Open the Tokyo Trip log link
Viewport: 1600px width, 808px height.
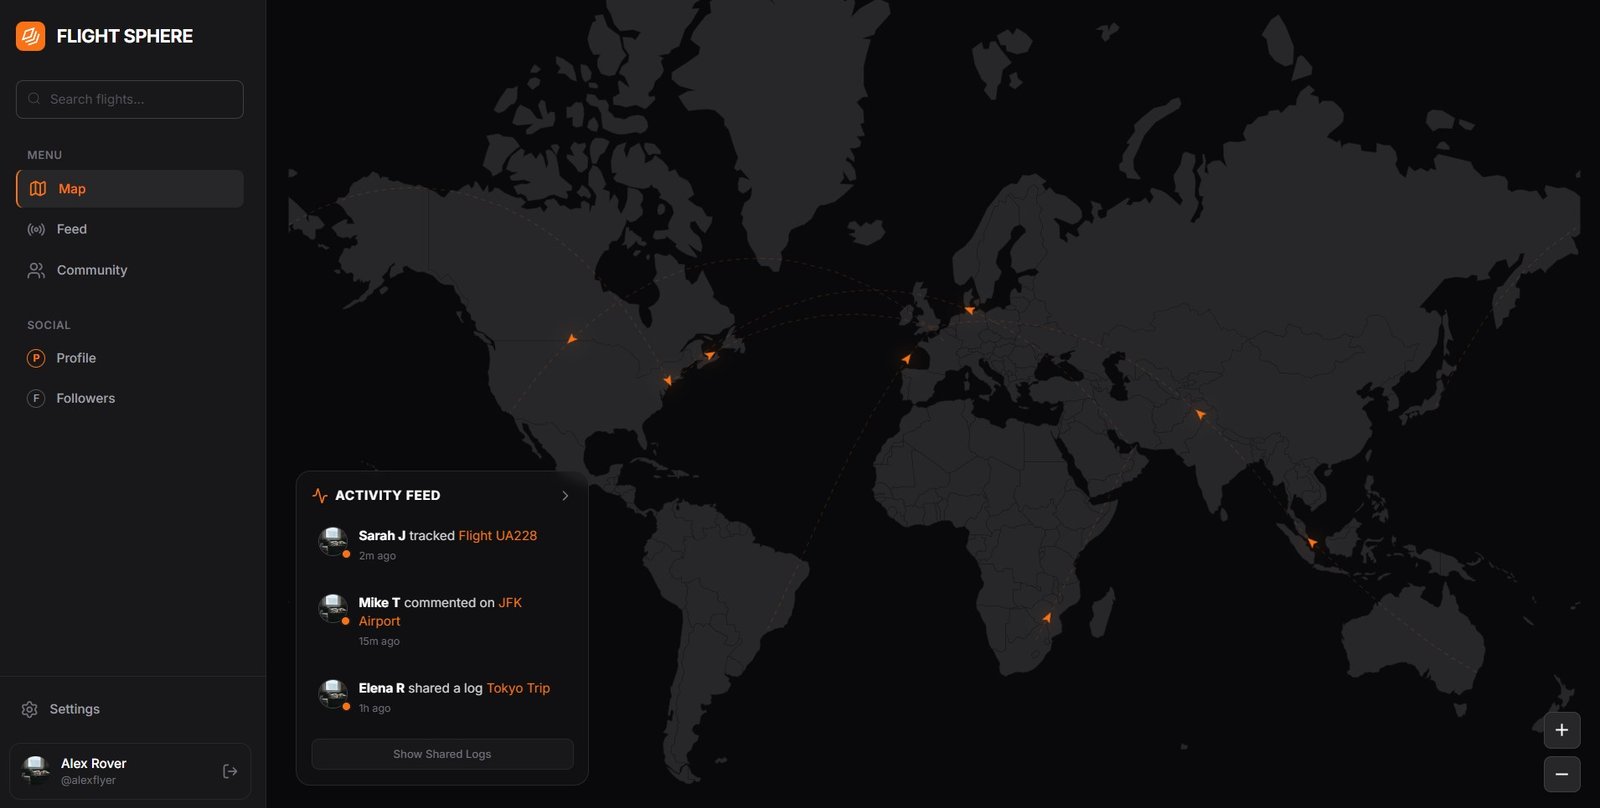(518, 688)
